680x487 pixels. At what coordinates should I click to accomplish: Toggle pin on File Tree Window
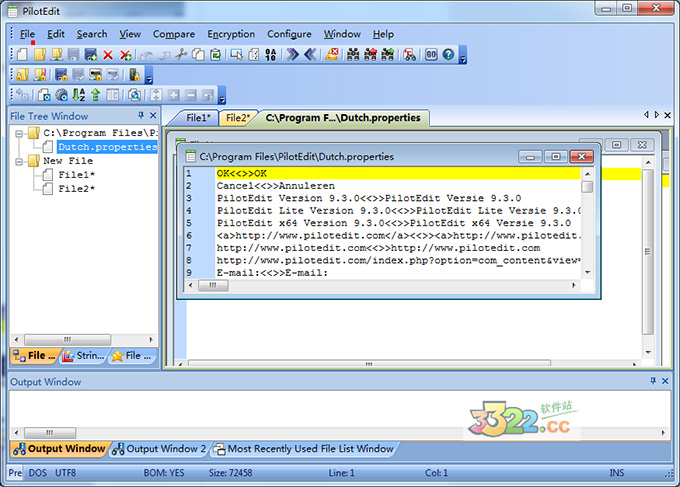tap(141, 115)
